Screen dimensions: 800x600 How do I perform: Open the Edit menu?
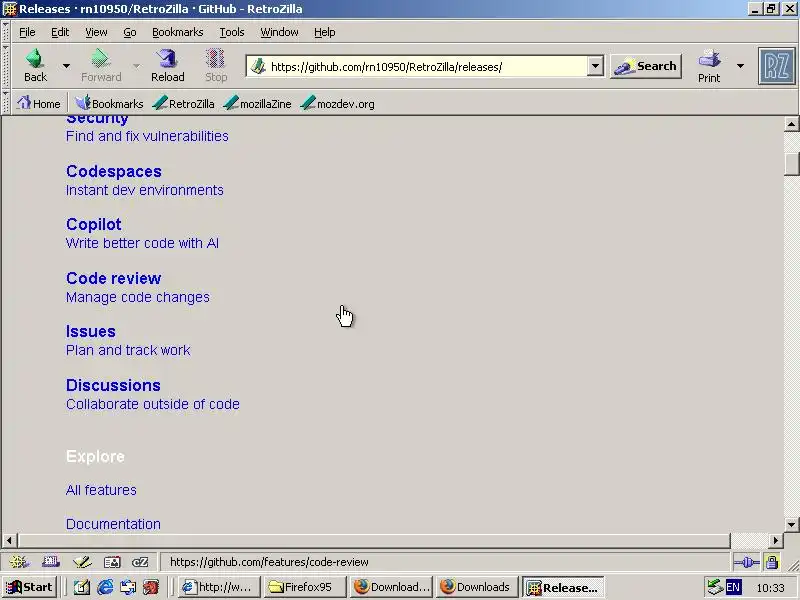60,32
